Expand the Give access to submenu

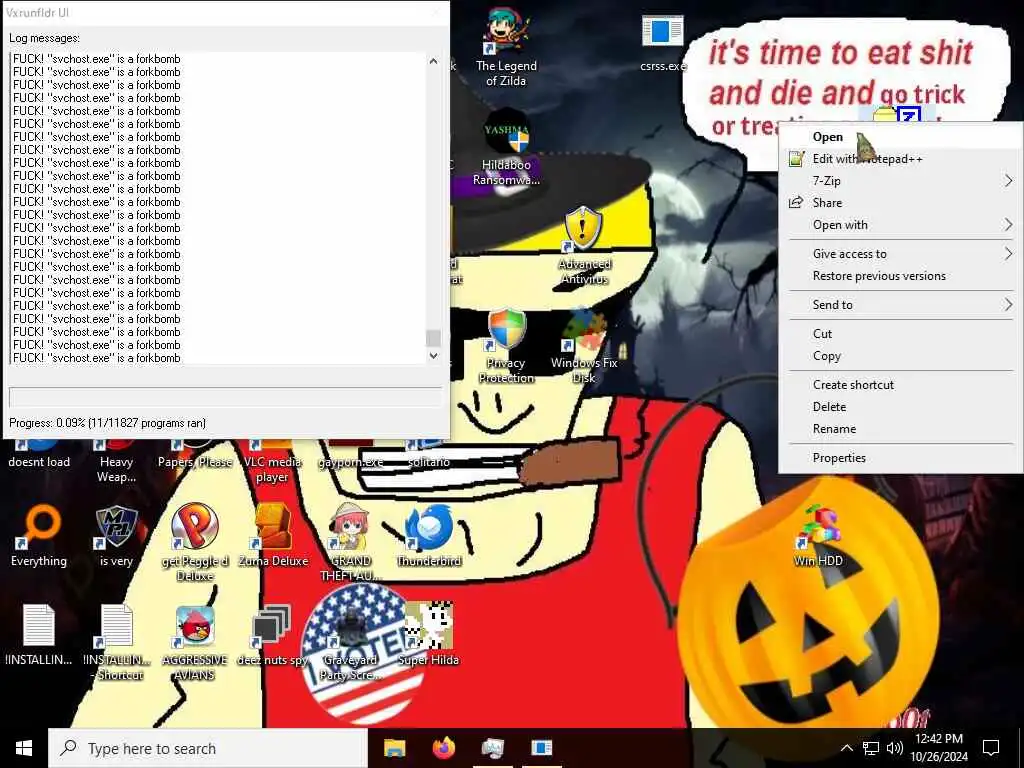[901, 254]
